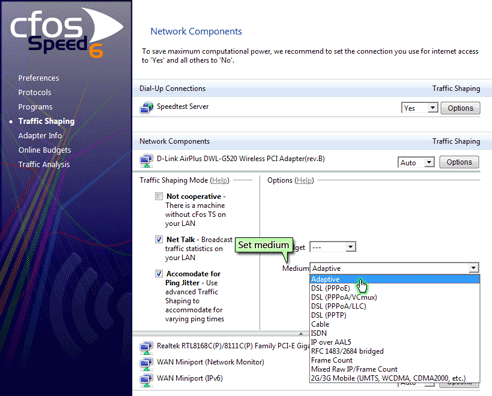This screenshot has height=396, width=492.
Task: Click the Network Components page title
Action: [x=196, y=31]
